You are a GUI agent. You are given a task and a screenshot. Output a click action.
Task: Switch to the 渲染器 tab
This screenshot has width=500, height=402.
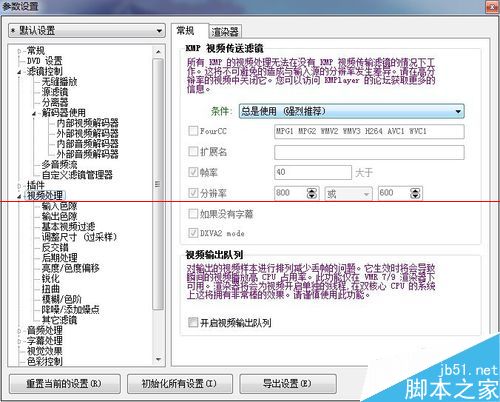[x=225, y=32]
